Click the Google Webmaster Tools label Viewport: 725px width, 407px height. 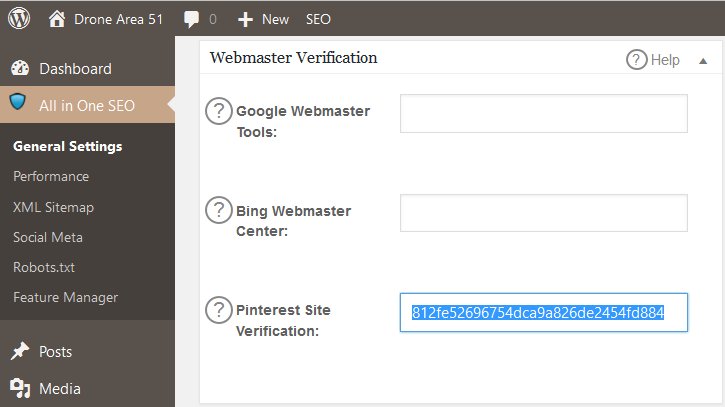[303, 122]
